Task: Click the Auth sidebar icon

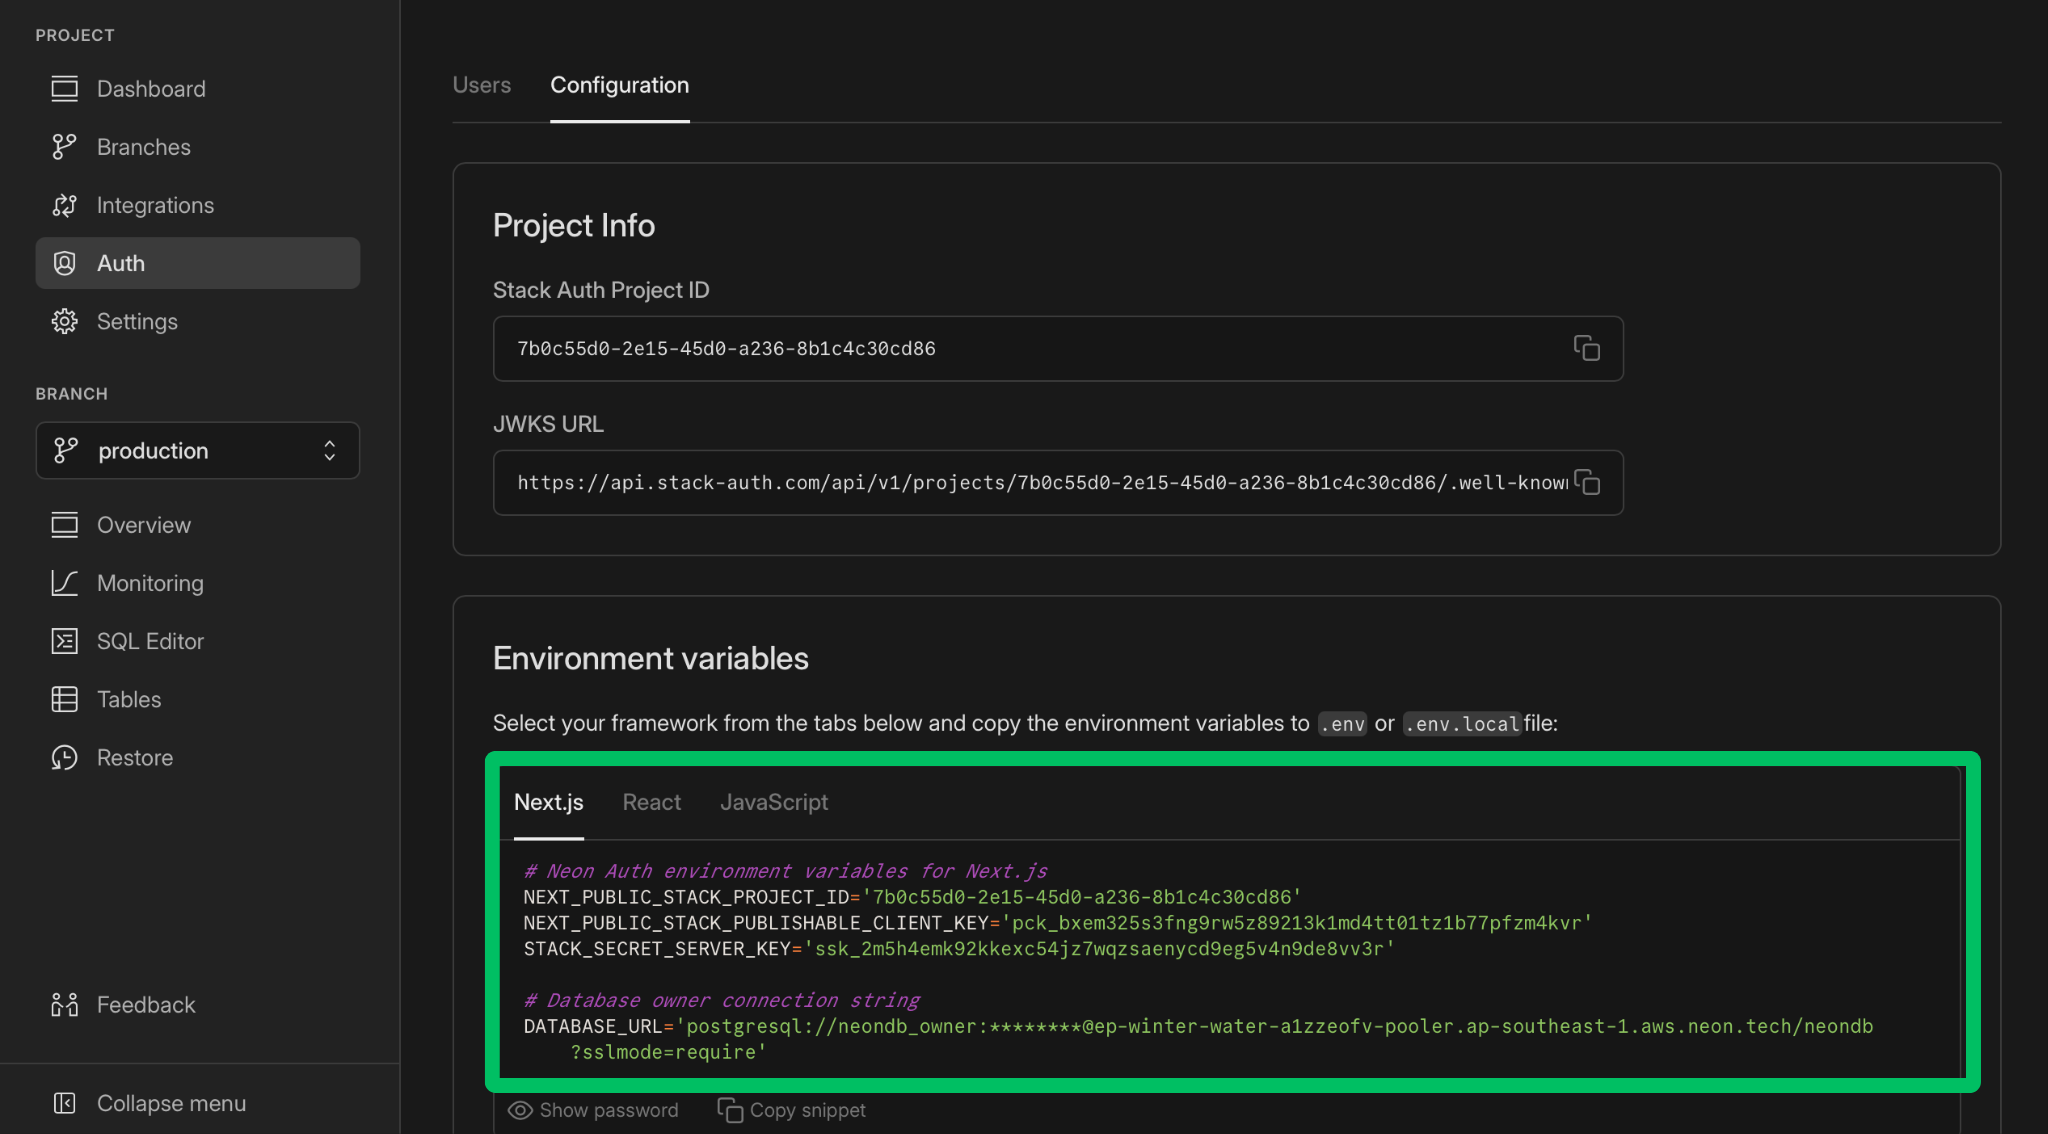Action: tap(64, 263)
